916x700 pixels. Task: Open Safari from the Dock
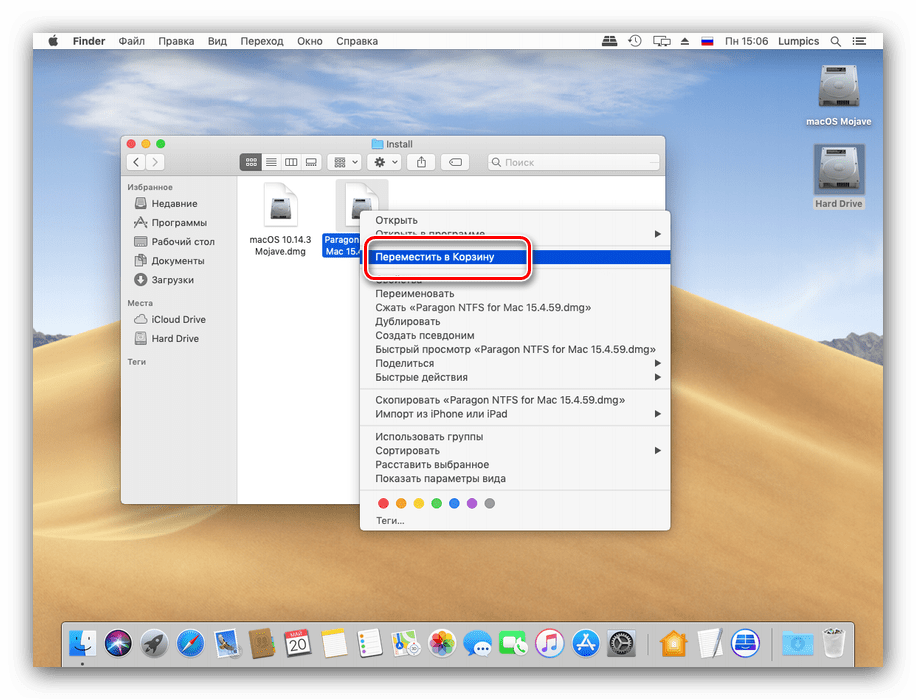(190, 644)
